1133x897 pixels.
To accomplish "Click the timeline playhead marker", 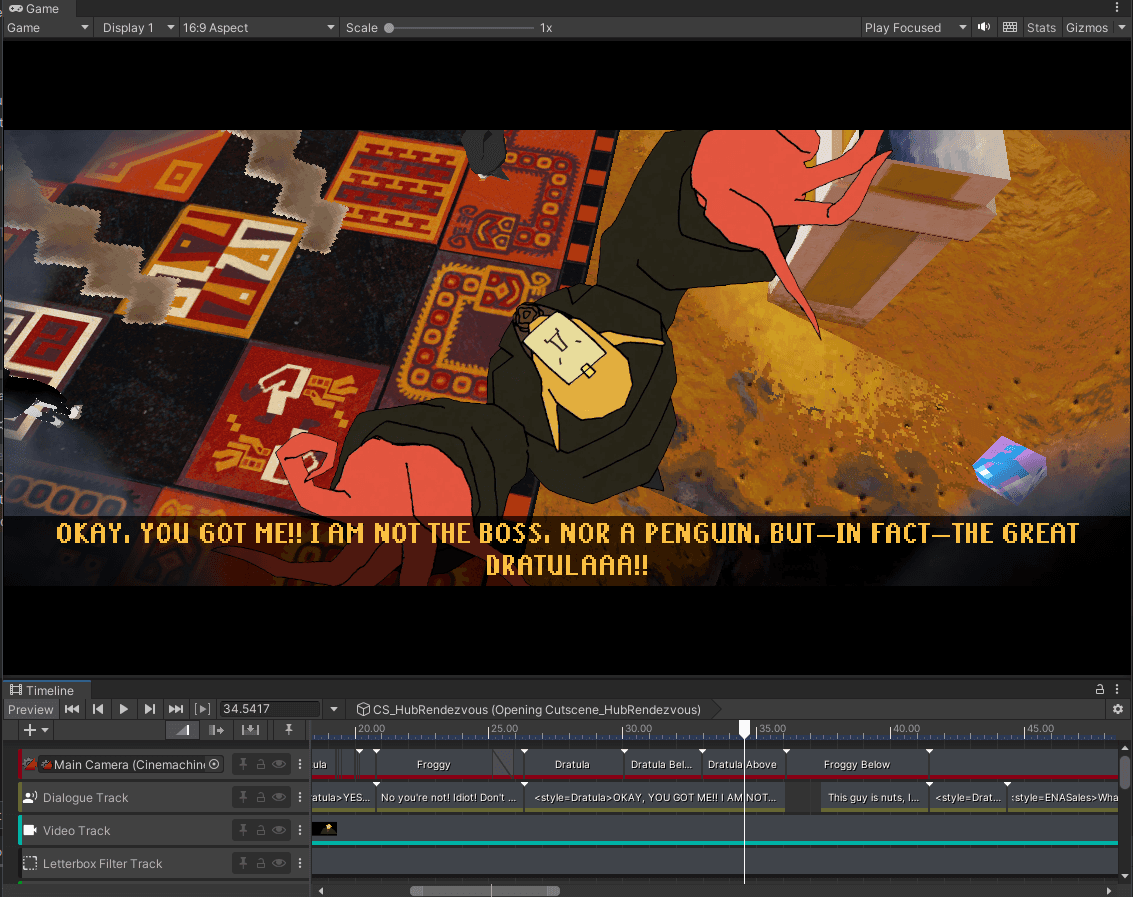I will (744, 729).
